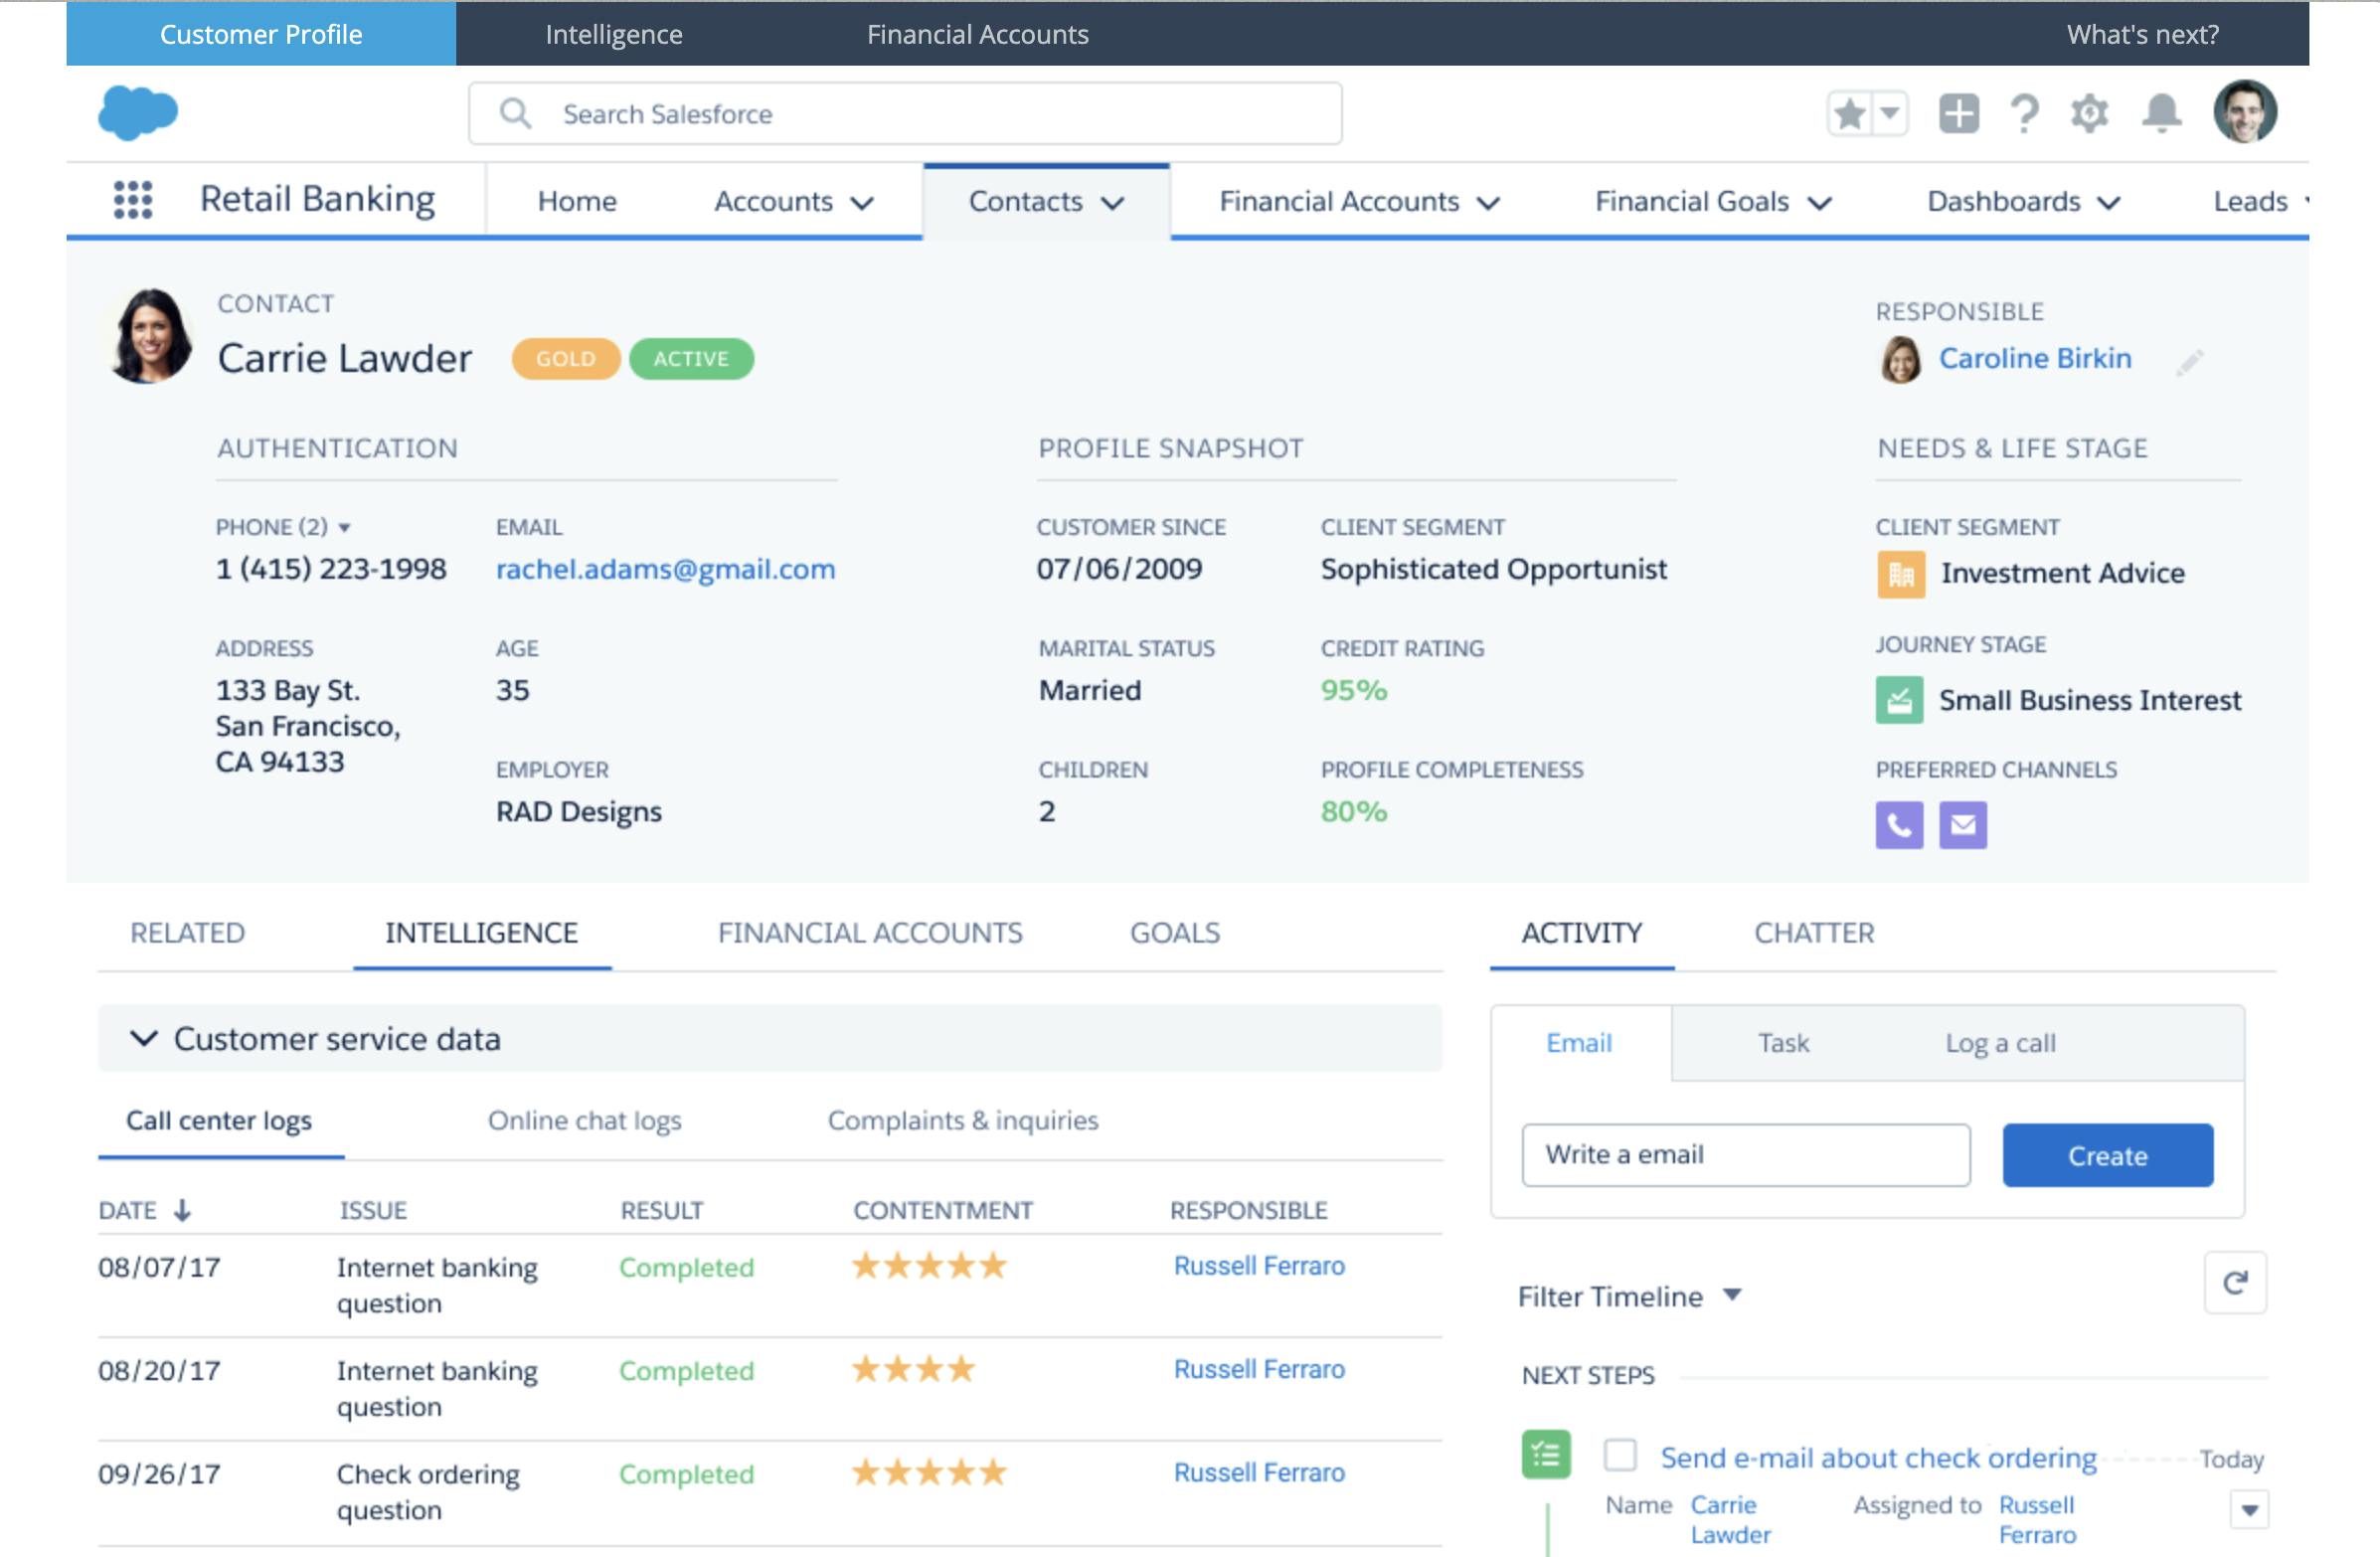Open the Complaints & inquiries tab
2380x1557 pixels.
click(963, 1121)
